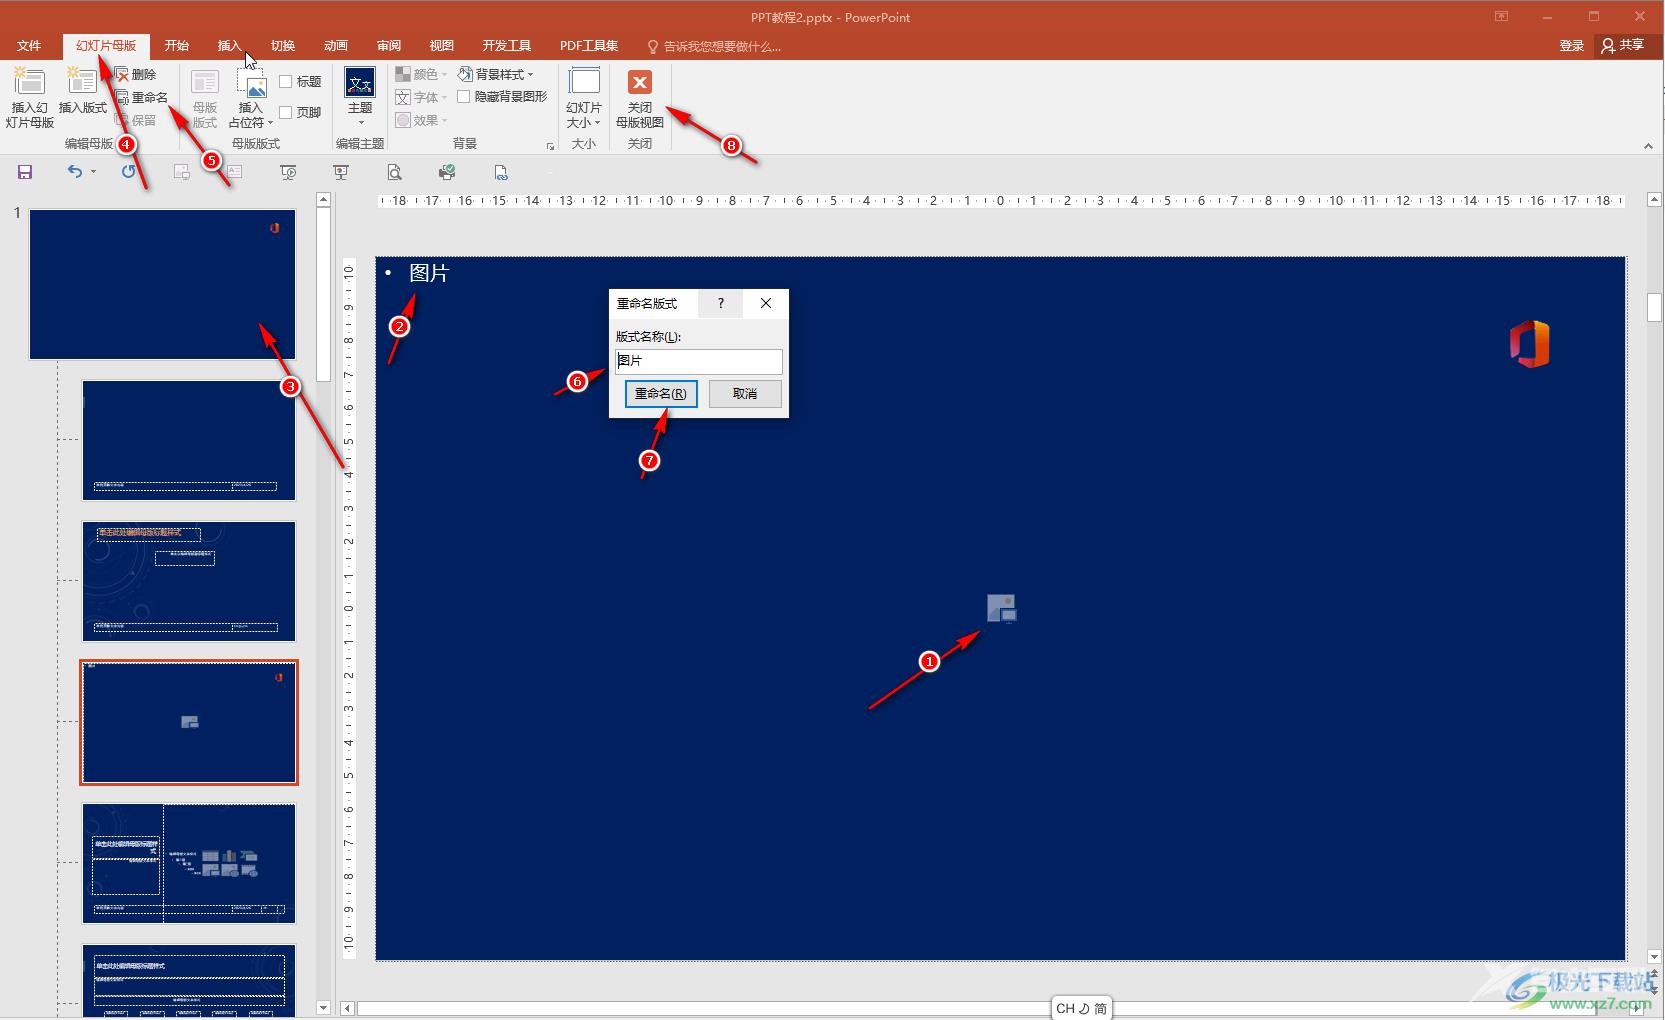Toggle the Title (标题) checkbox
Screen dimensions: 1665x1020
286,81
